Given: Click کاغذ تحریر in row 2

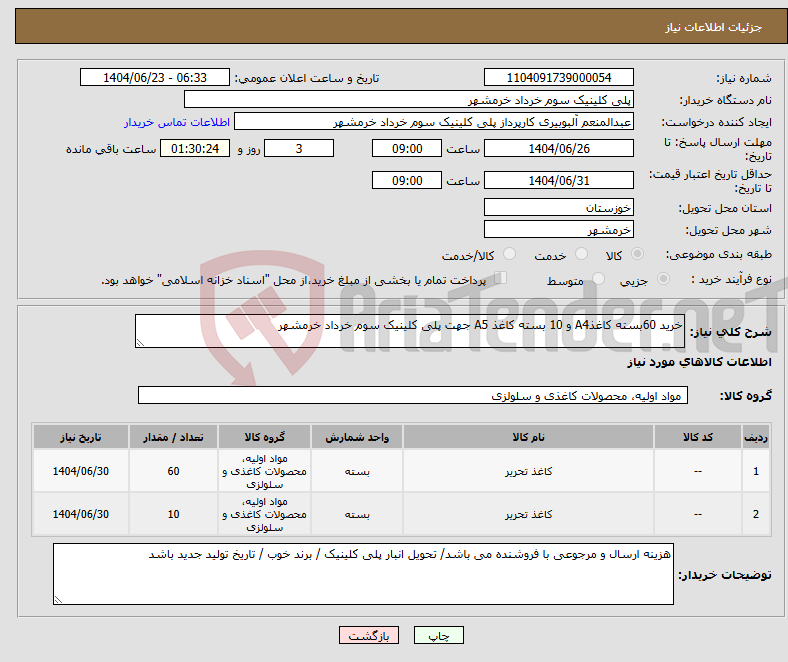Looking at the screenshot, I should pyautogui.click(x=528, y=514).
